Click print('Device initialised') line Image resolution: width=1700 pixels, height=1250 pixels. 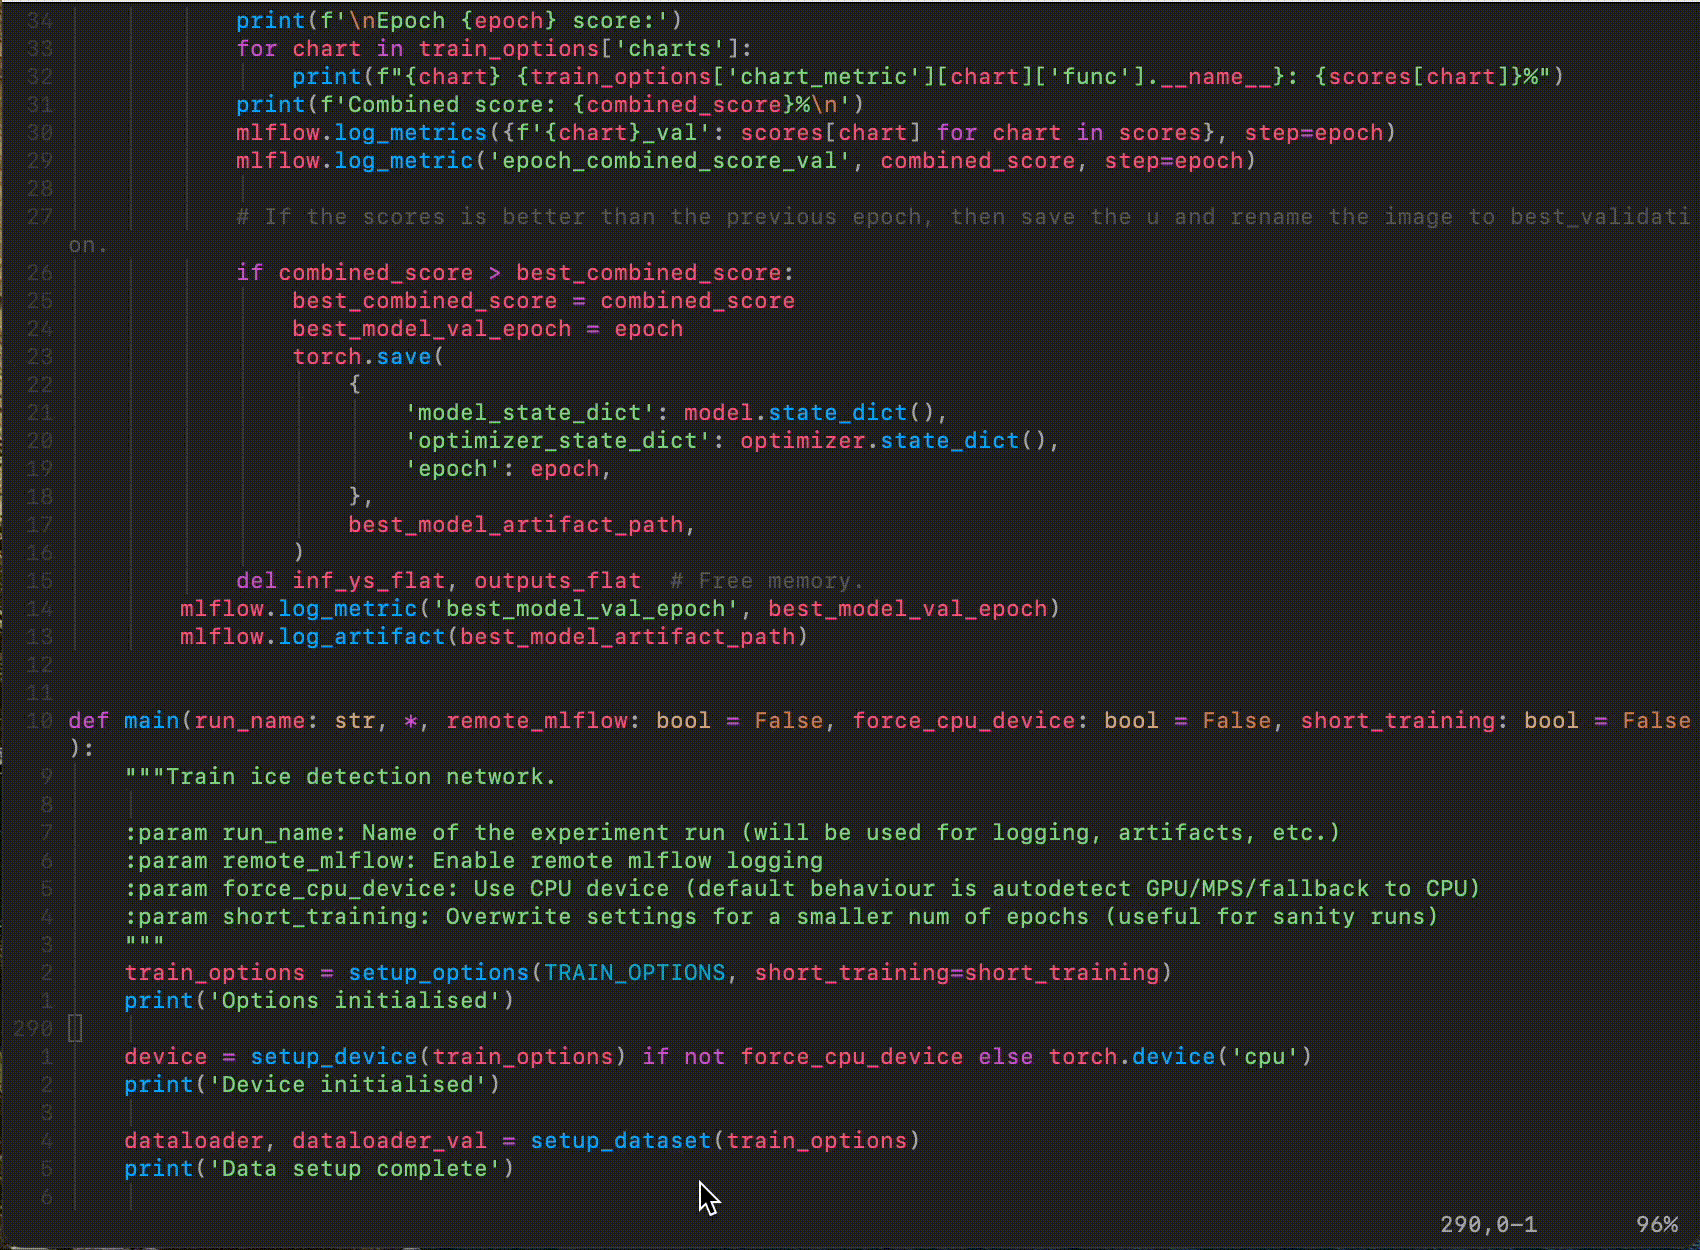312,1085
